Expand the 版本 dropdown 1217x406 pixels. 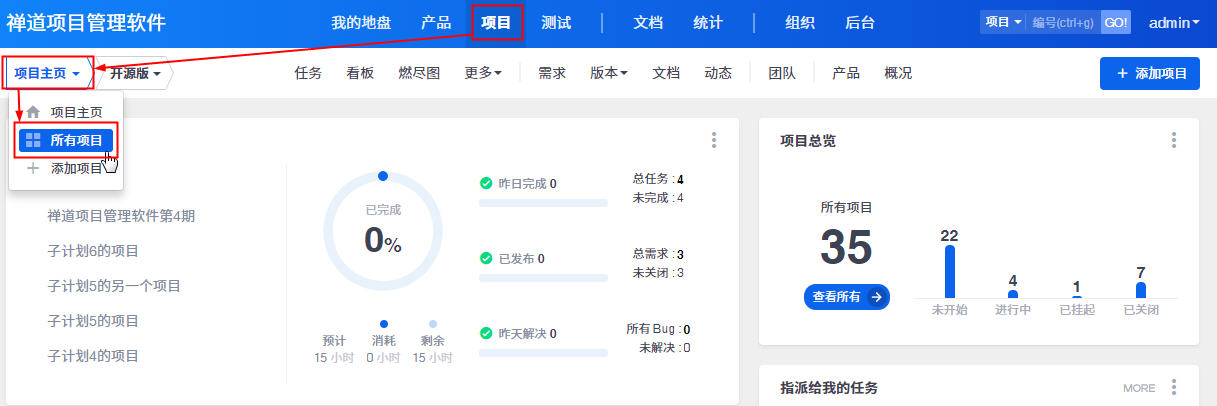[609, 73]
